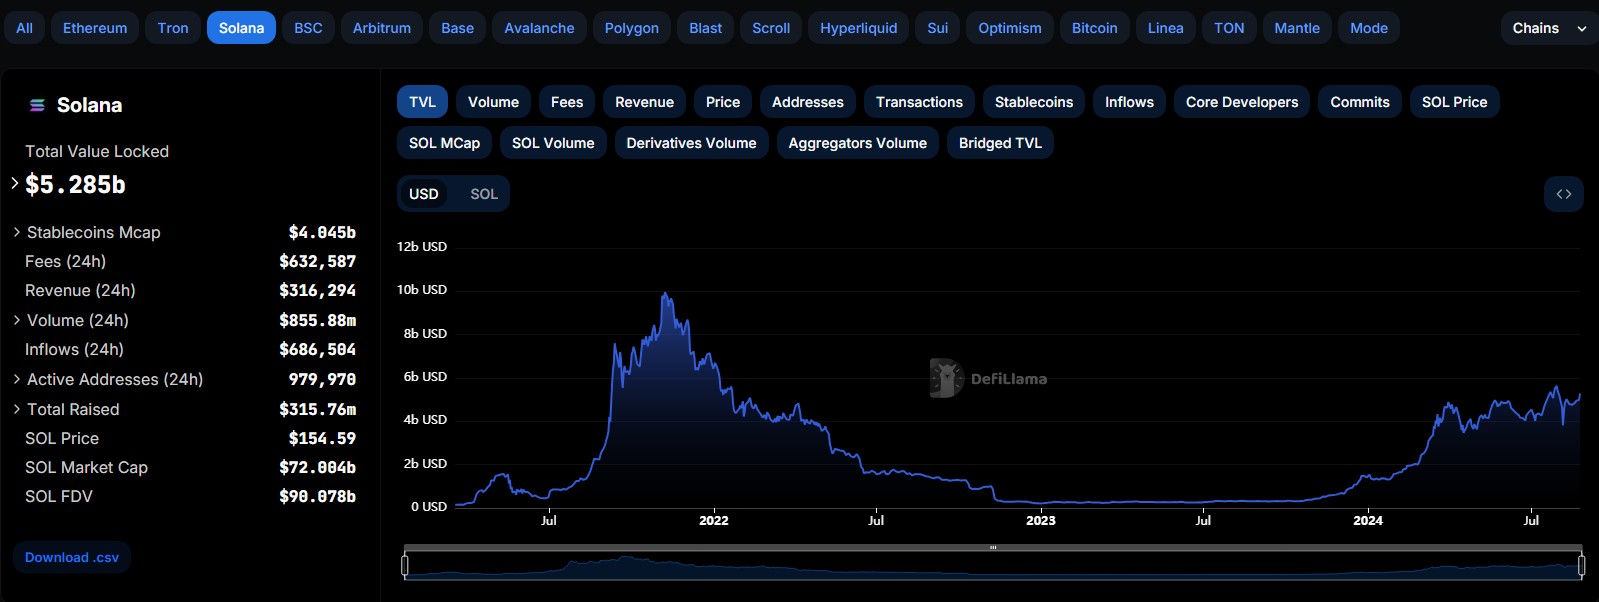Image resolution: width=1599 pixels, height=602 pixels.
Task: Switch chart denomination to USD
Action: pos(424,194)
